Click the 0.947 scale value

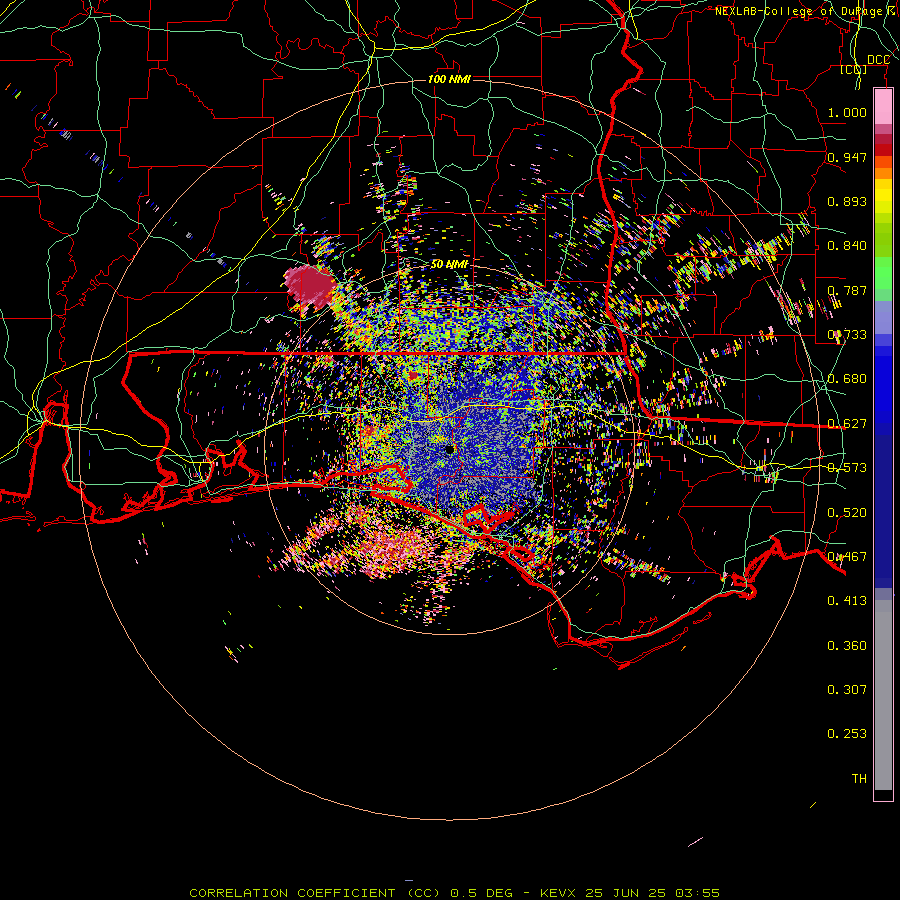point(847,157)
